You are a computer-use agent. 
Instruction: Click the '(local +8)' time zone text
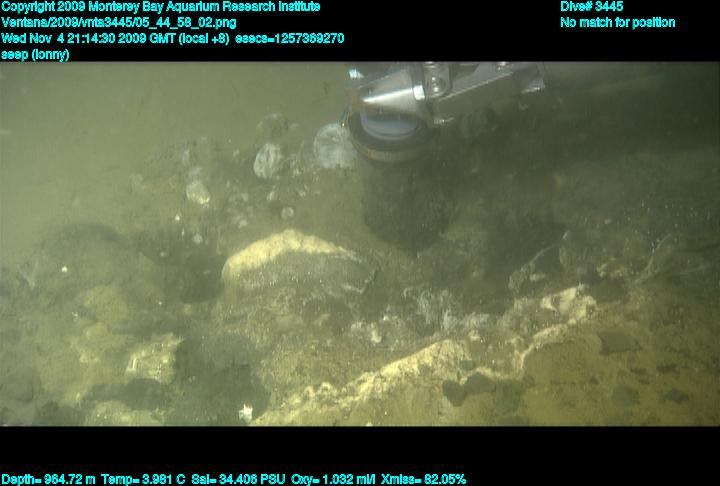click(204, 38)
